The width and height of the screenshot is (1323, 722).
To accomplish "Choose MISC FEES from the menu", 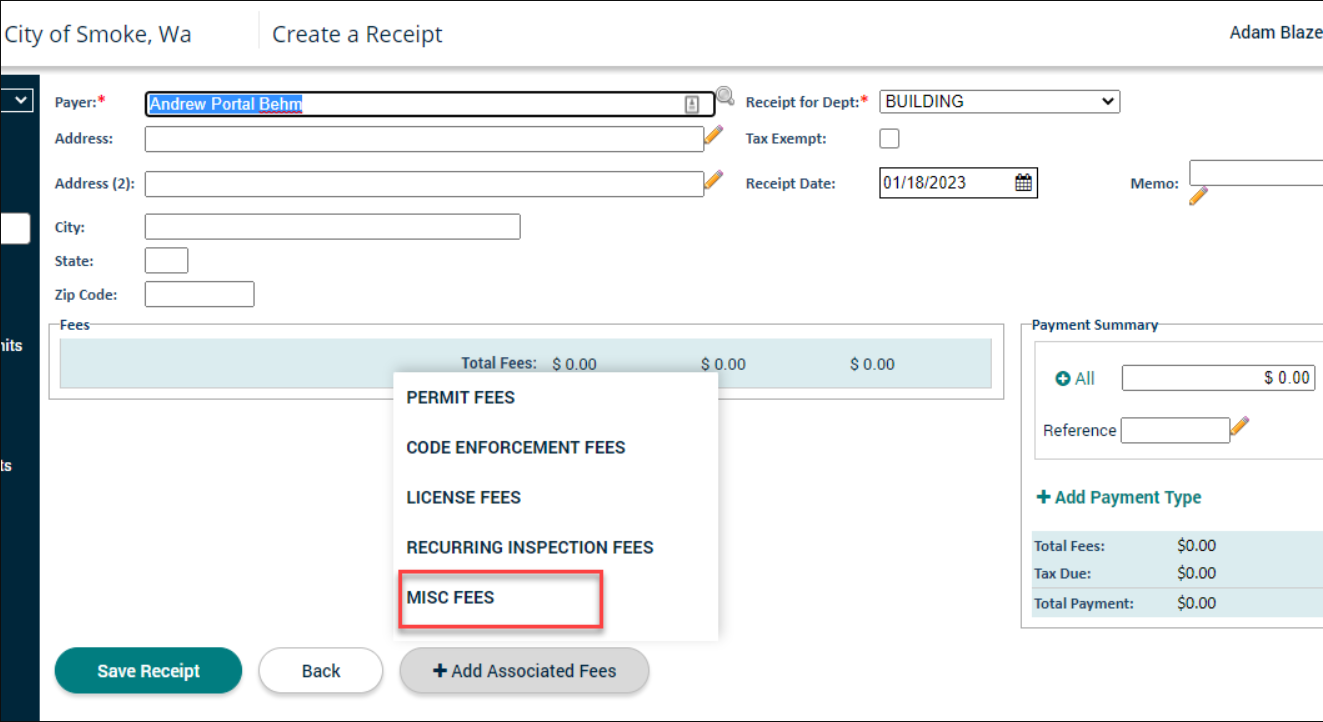I will (450, 597).
